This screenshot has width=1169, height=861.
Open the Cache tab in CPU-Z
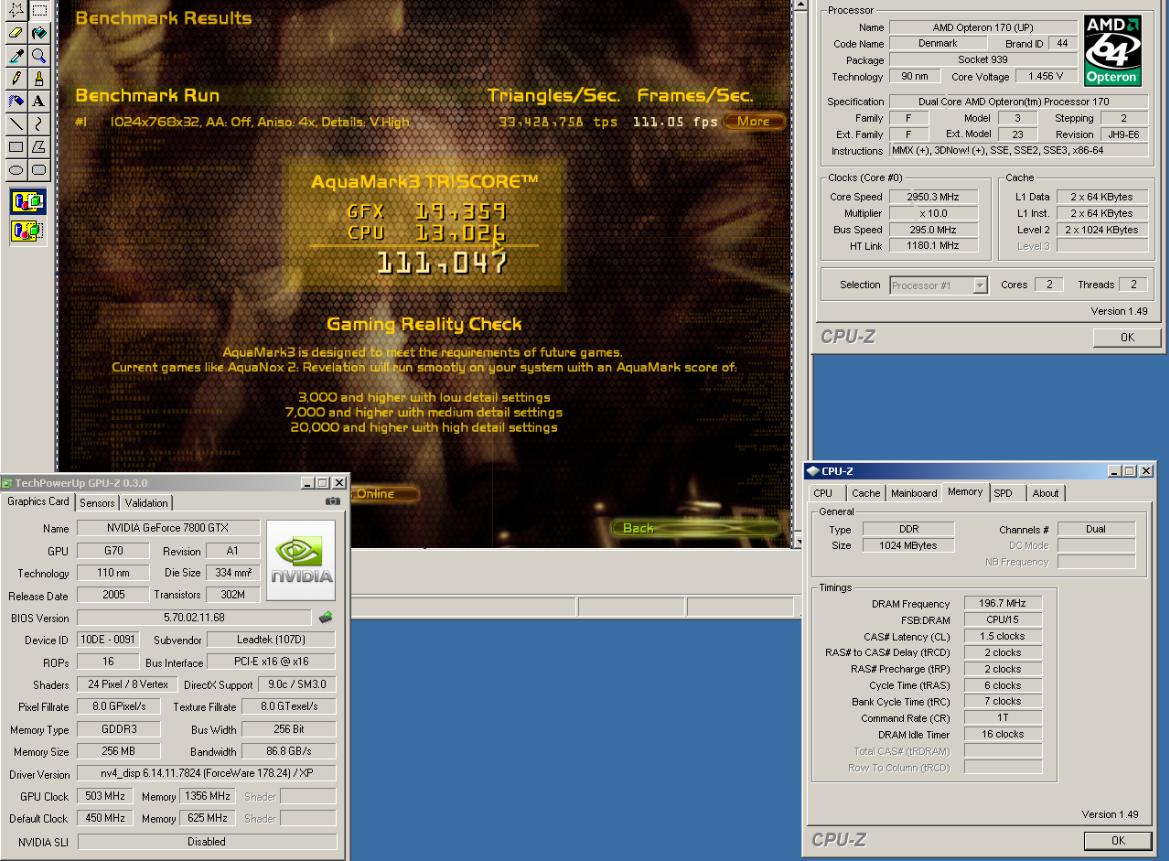[866, 493]
